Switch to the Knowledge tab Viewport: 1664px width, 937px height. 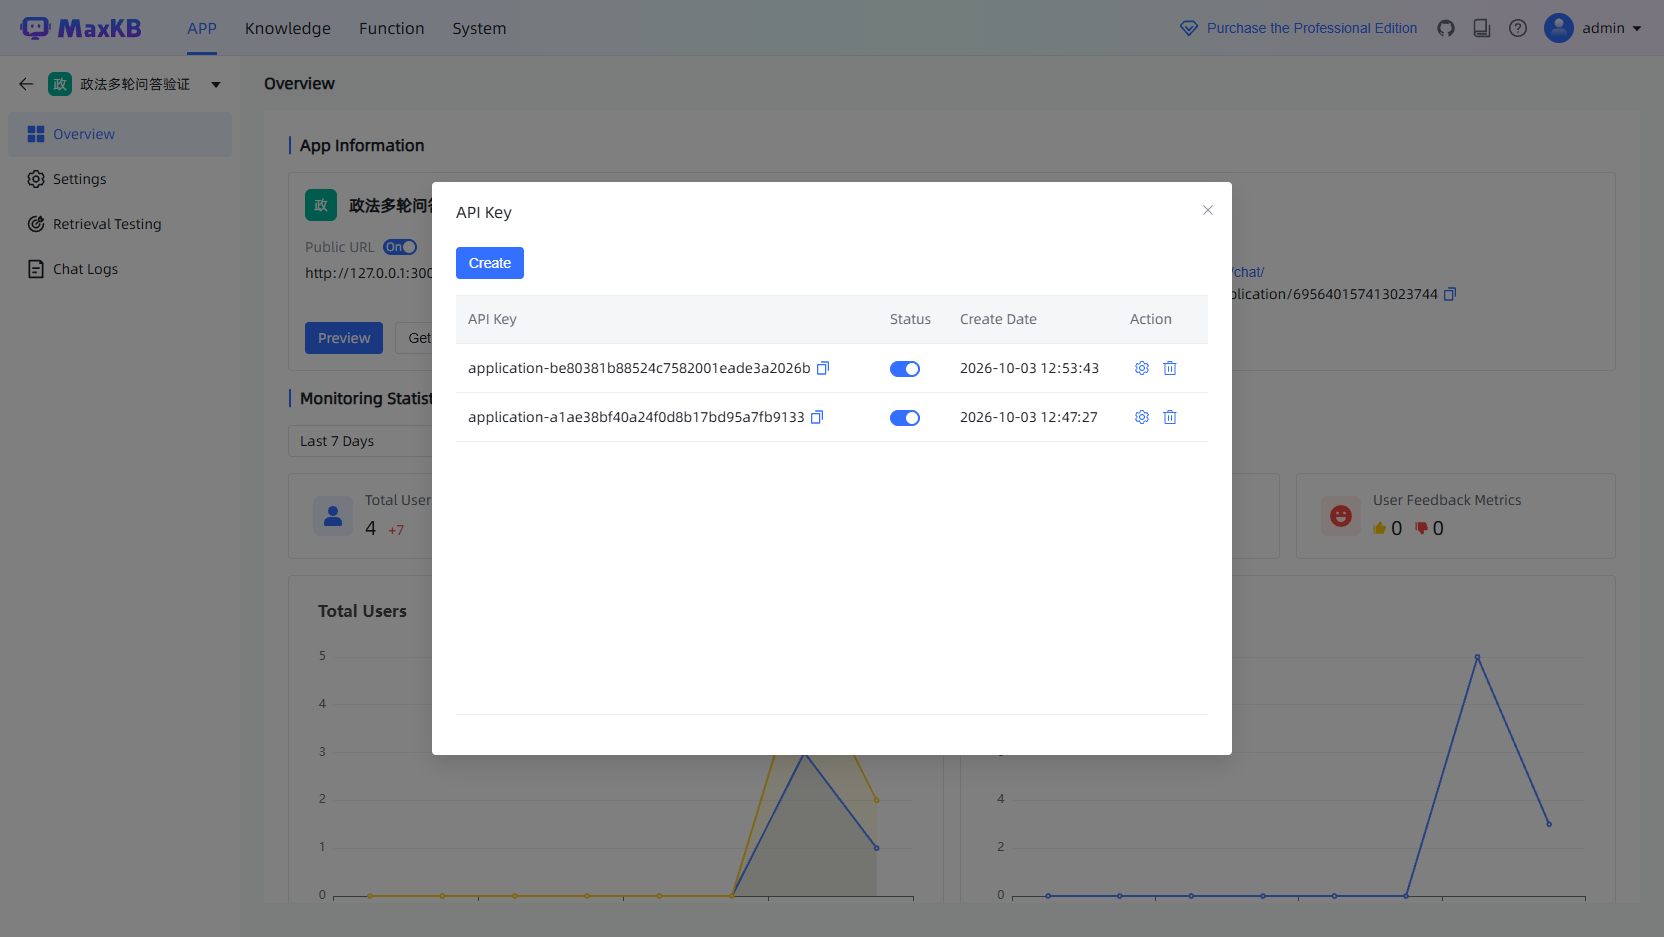tap(288, 28)
